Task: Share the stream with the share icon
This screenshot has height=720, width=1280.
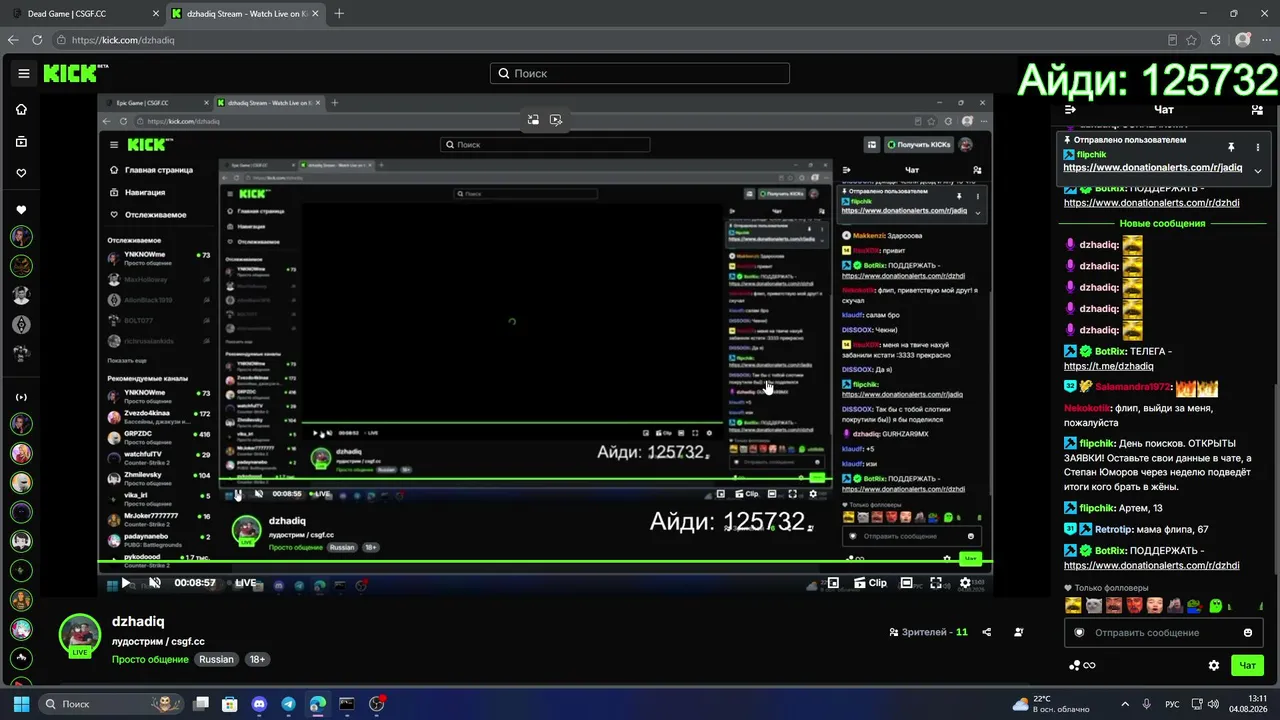Action: click(x=987, y=632)
